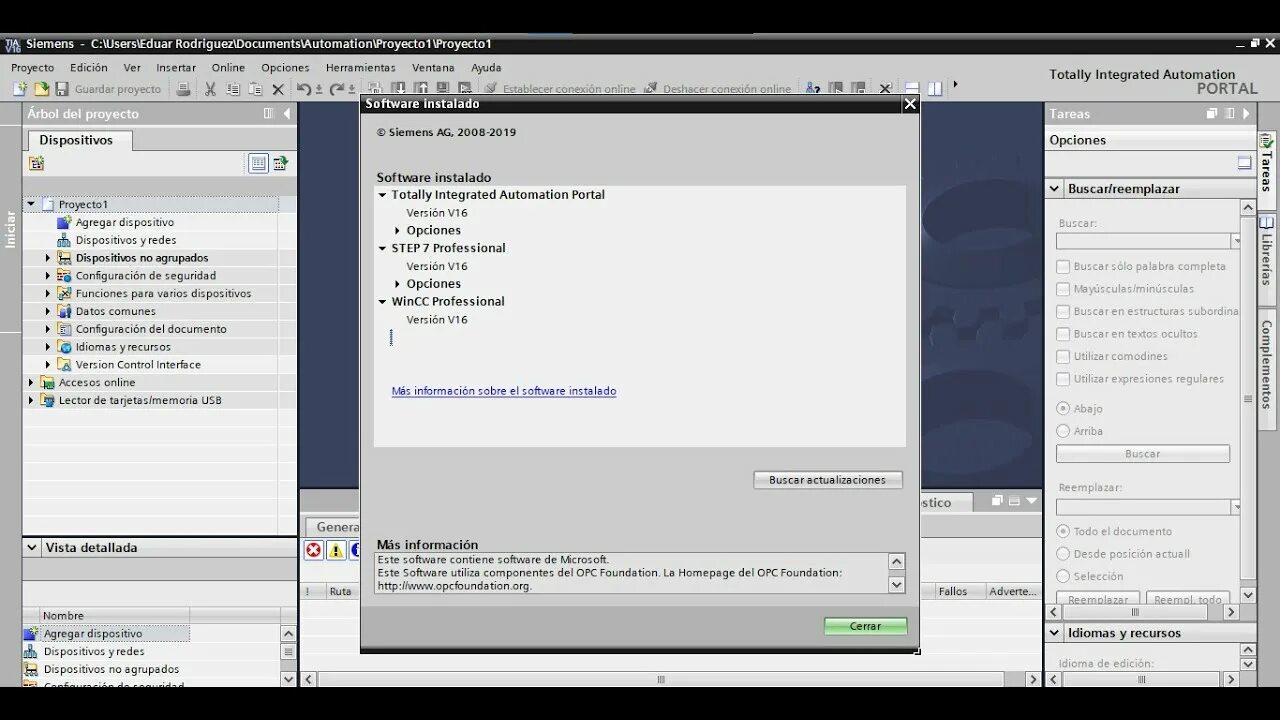Viewport: 1280px width, 720px height.
Task: Collapse the Árbol del proyecto panel arrow
Action: point(287,113)
